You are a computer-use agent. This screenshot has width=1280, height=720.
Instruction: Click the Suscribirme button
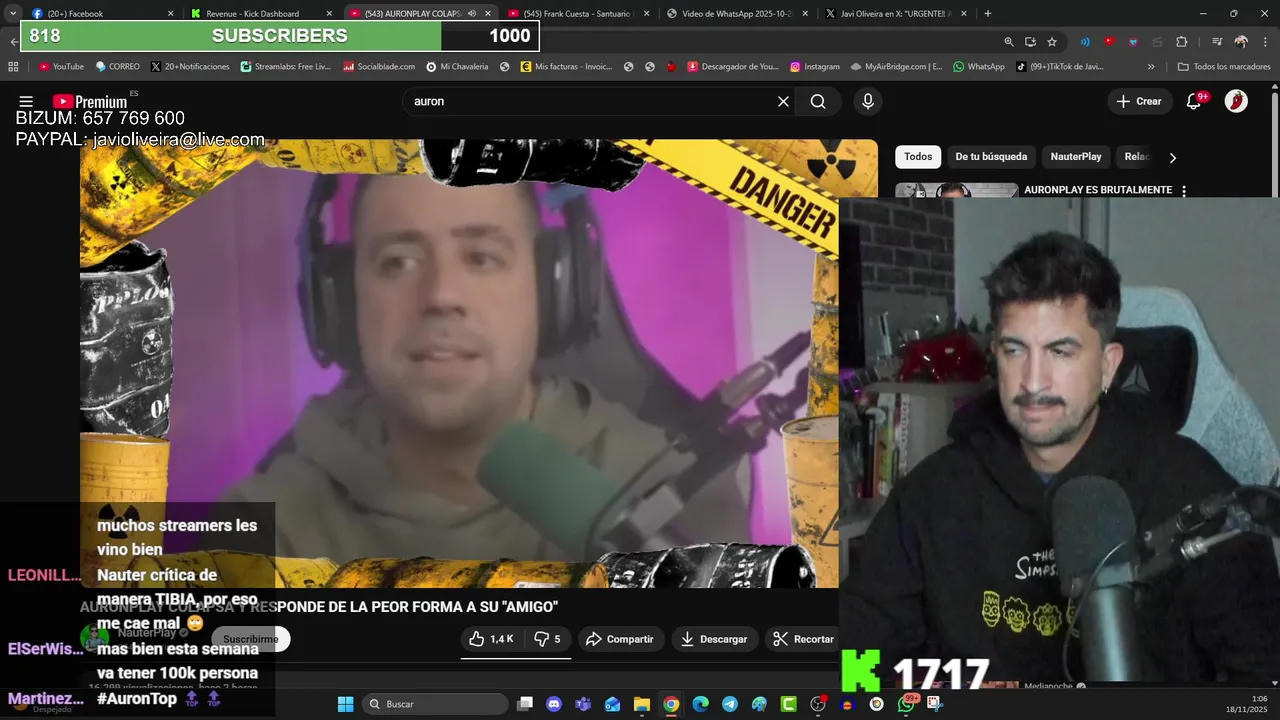coord(251,639)
